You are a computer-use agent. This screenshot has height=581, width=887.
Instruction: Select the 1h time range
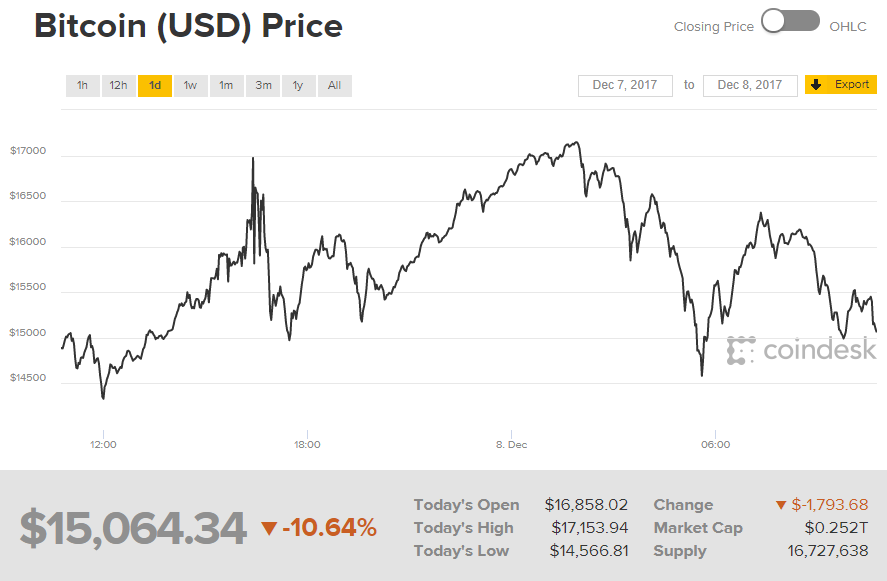pyautogui.click(x=82, y=86)
